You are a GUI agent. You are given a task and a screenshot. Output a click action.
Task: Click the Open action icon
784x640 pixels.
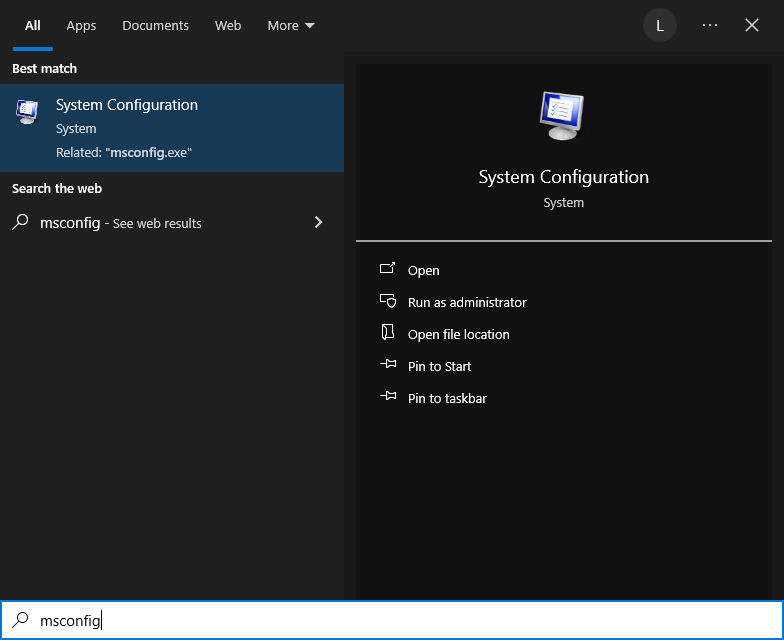tap(388, 268)
